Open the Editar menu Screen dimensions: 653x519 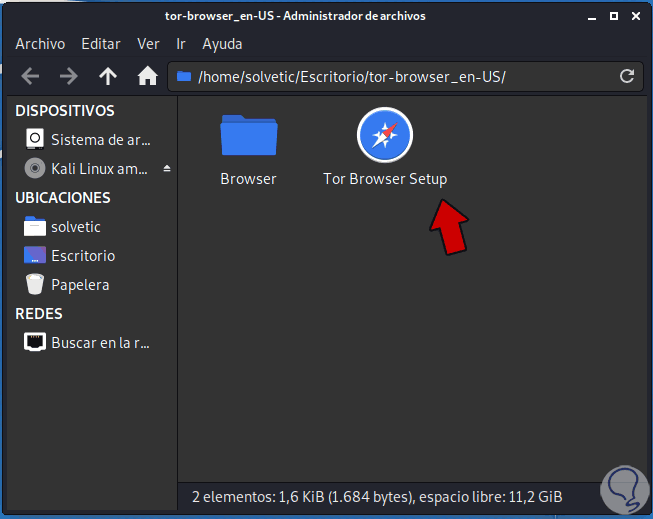[x=101, y=44]
